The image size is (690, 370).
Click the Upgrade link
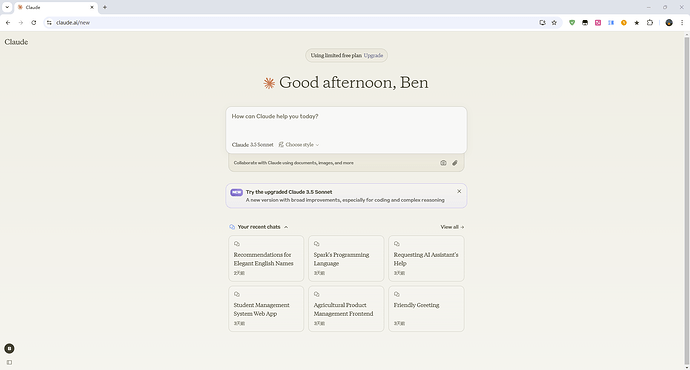click(x=373, y=55)
